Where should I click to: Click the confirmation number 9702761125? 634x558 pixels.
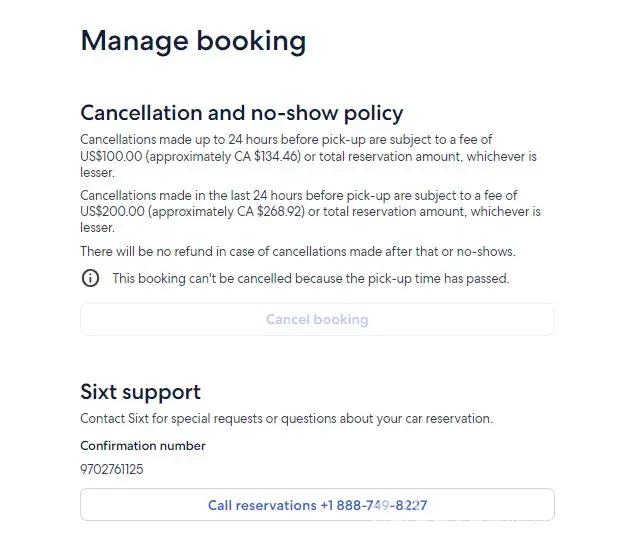click(x=112, y=468)
